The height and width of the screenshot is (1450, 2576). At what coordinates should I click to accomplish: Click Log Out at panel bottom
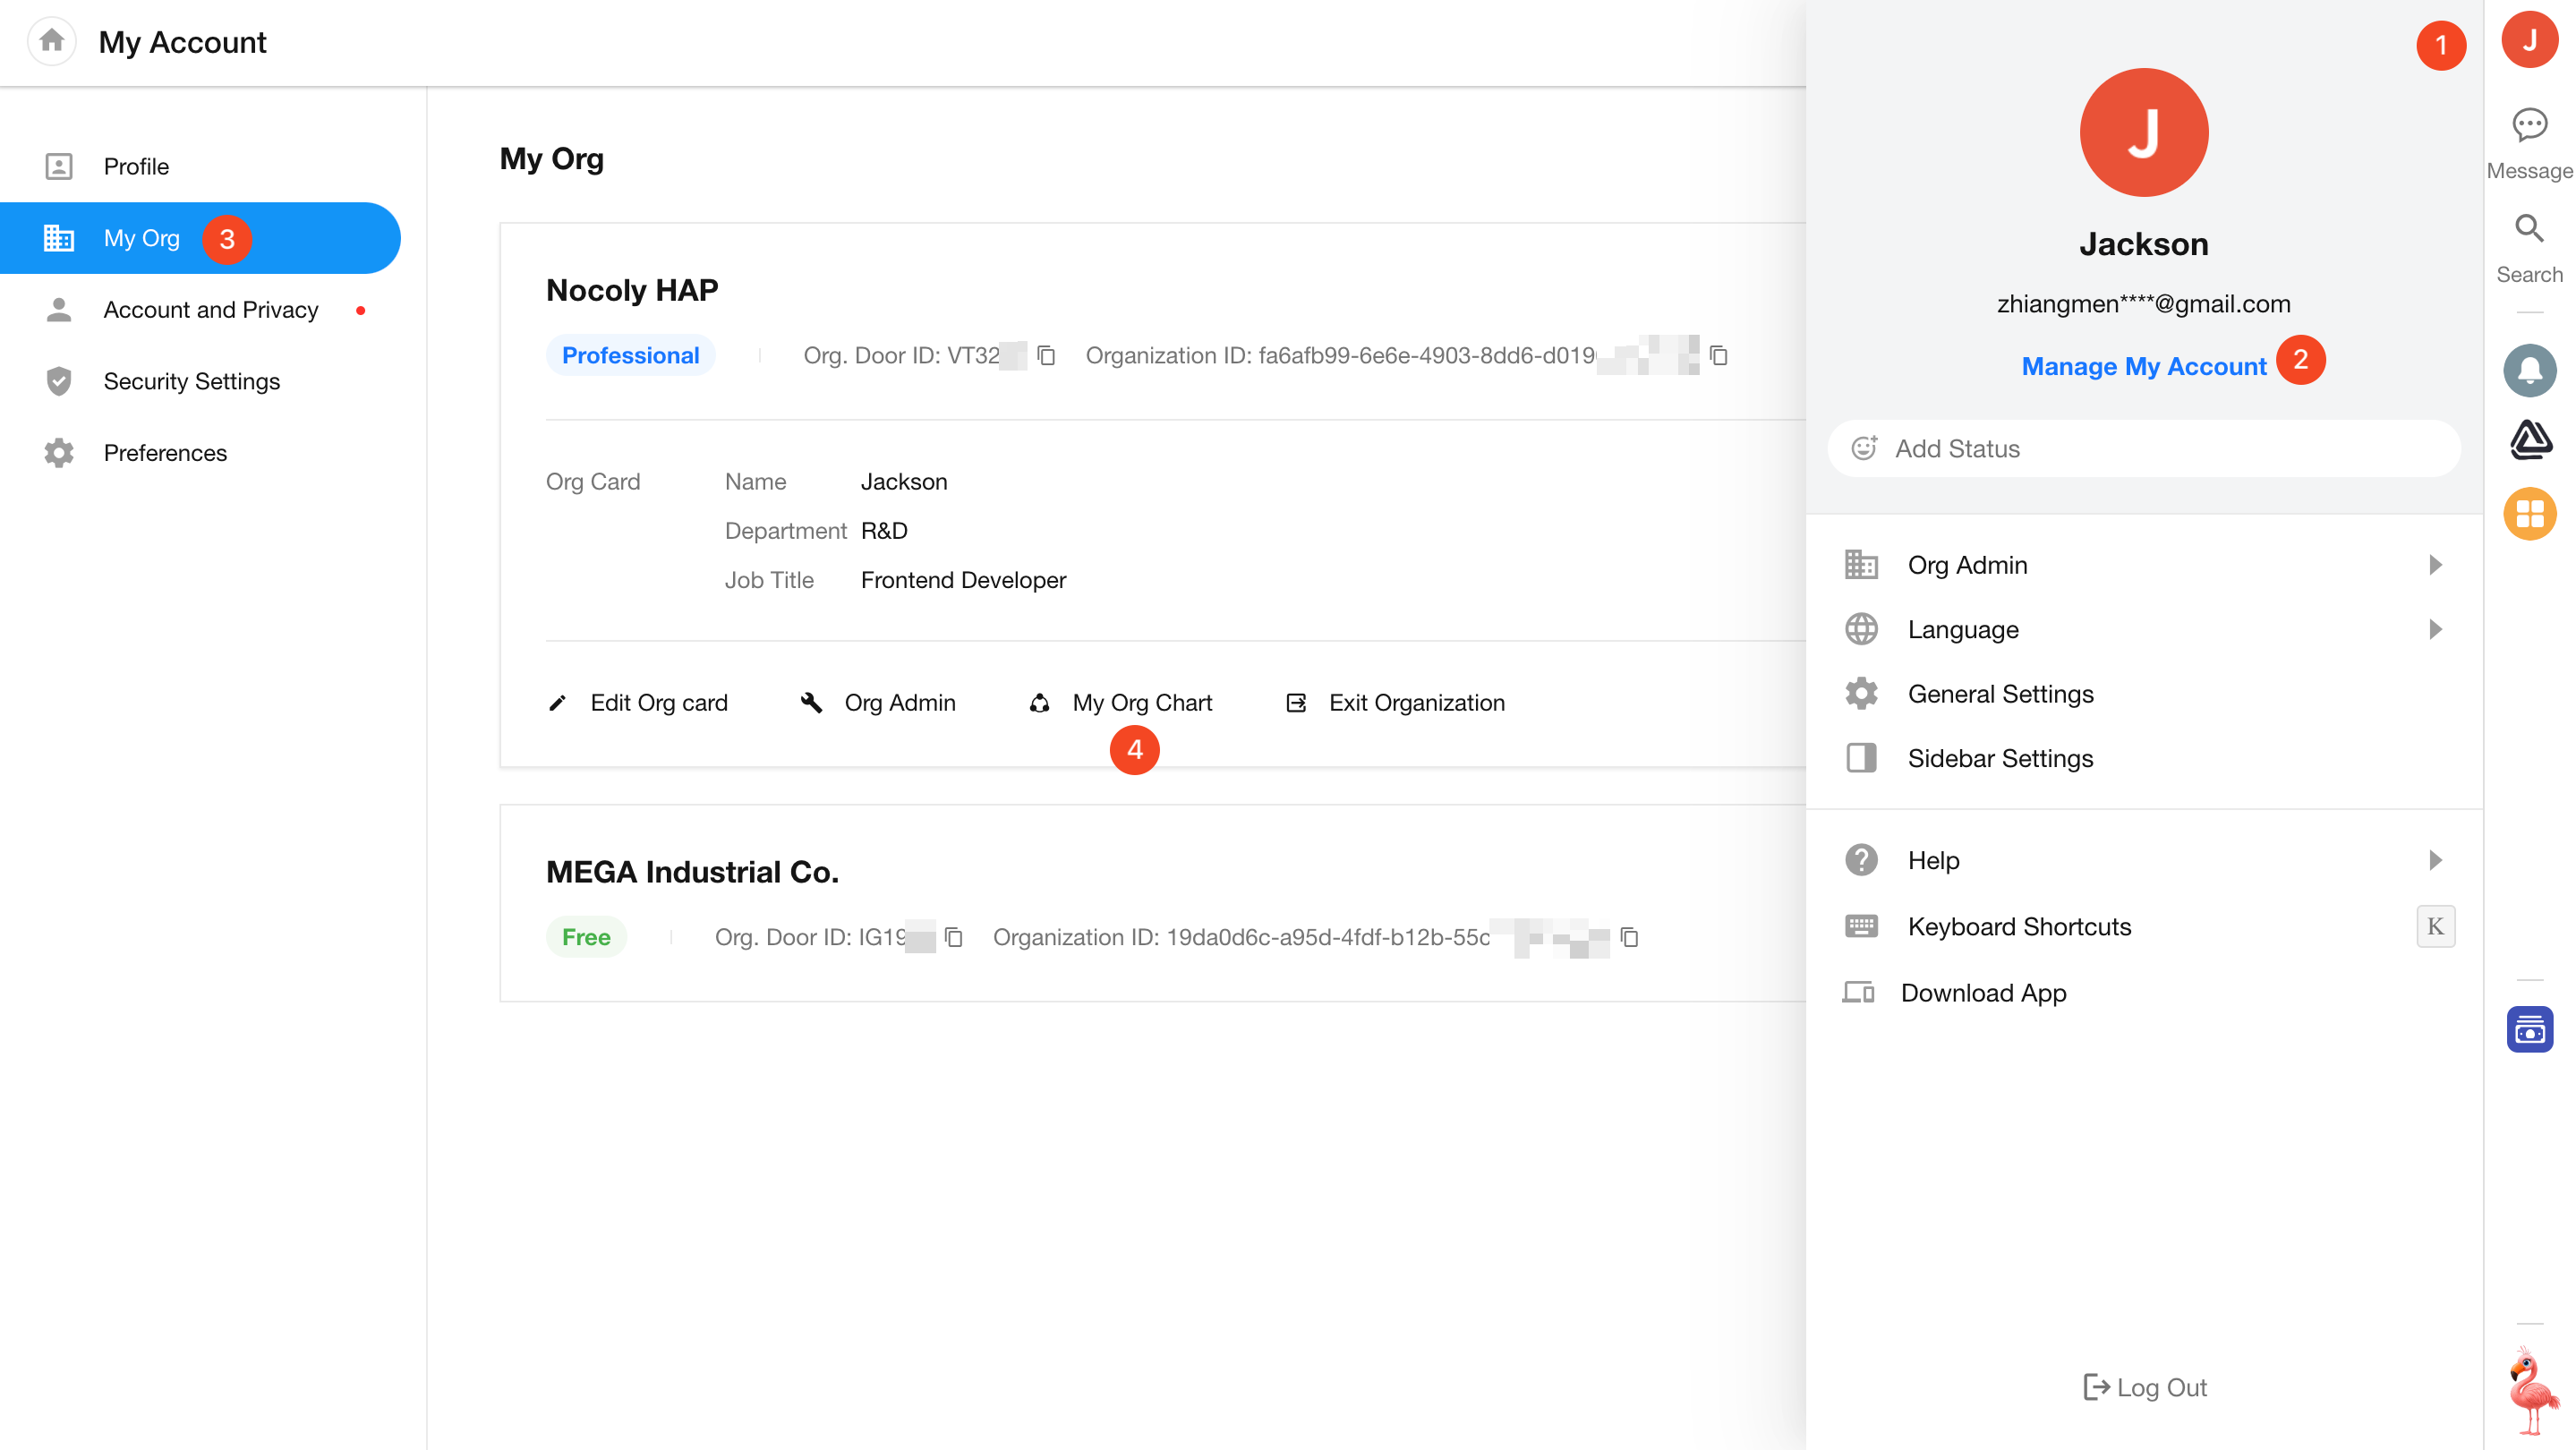click(x=2145, y=1387)
